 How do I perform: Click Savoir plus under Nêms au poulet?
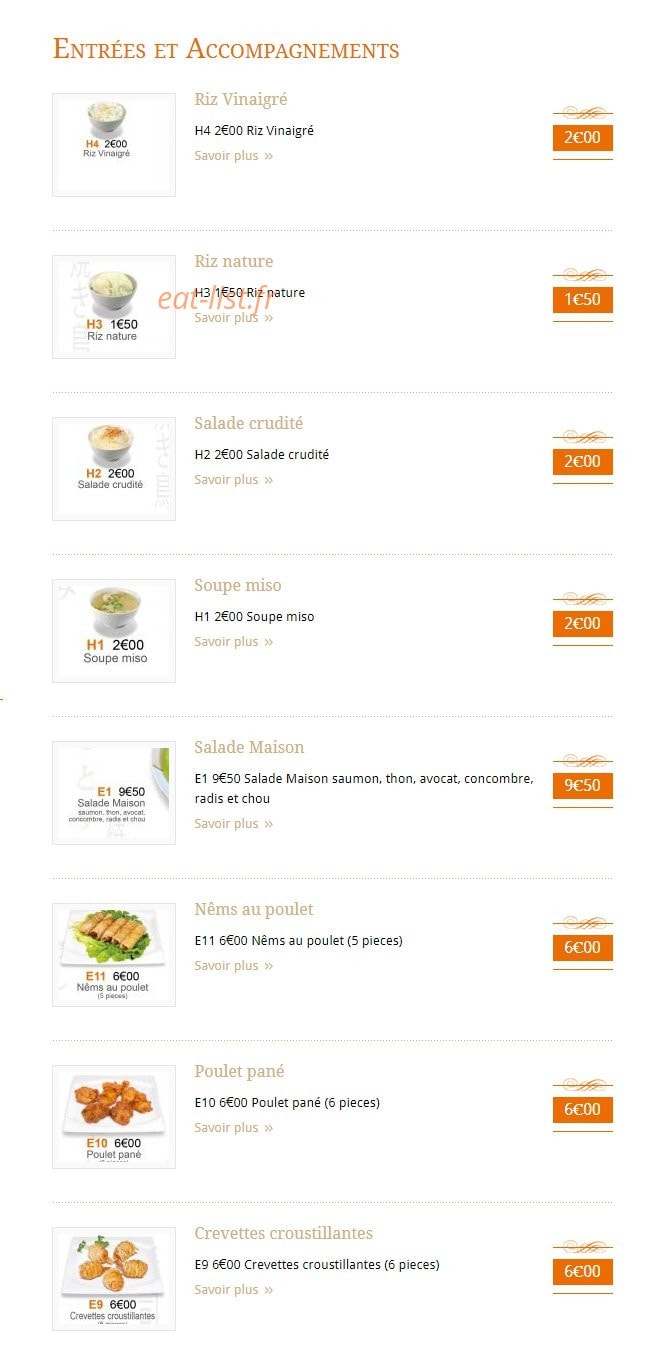[234, 966]
